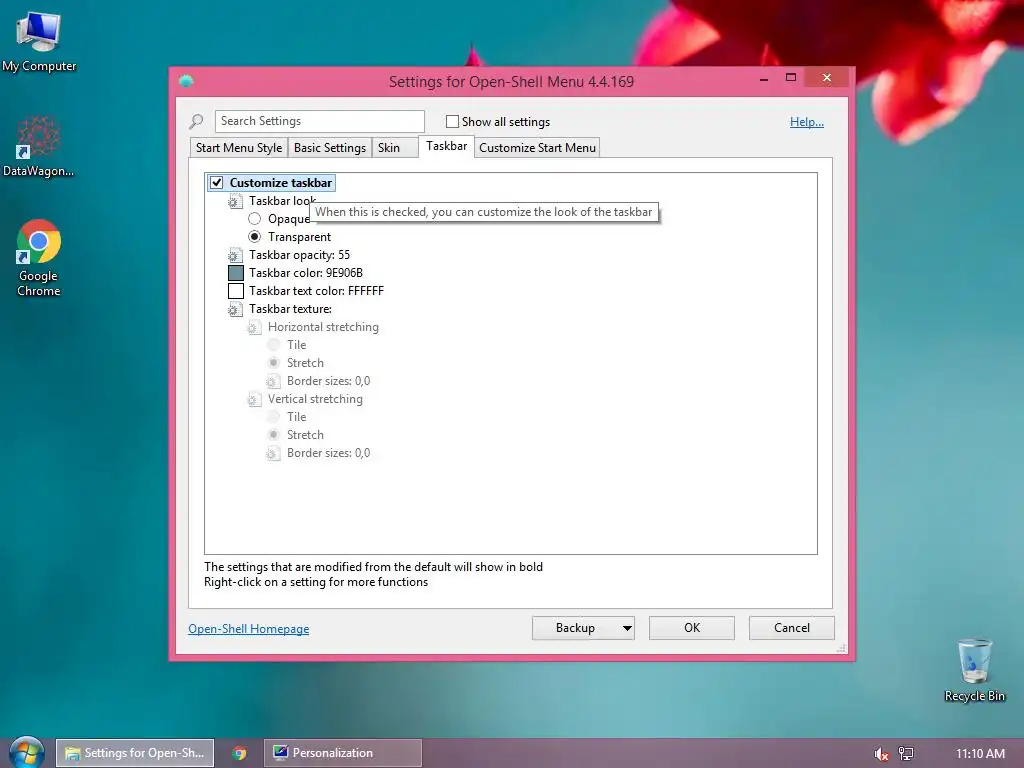Uncheck Customize taskbar
This screenshot has height=768, width=1024.
[x=217, y=183]
